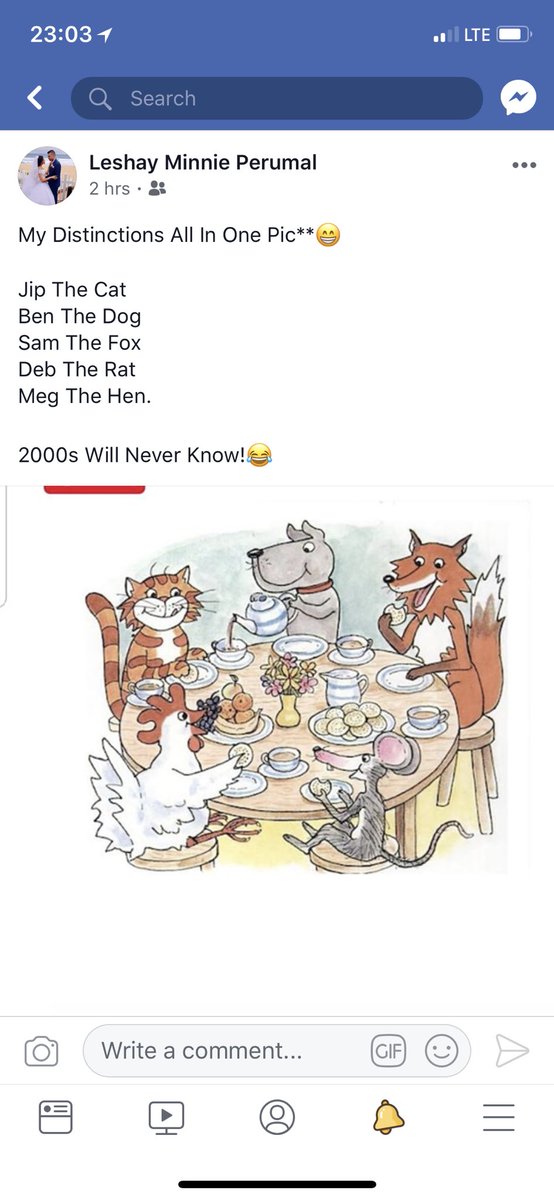This screenshot has width=554, height=1200.
Task: Tap the search magnifier icon
Action: (x=100, y=98)
